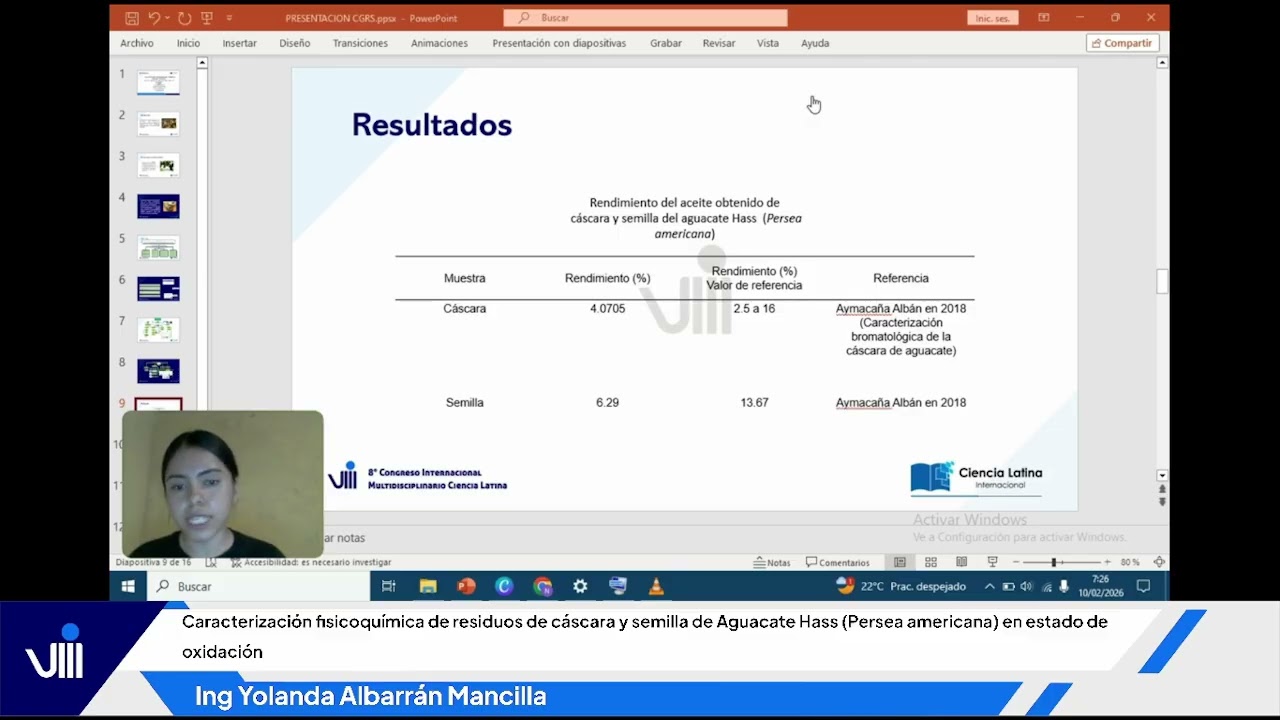Viewport: 1280px width, 720px height.
Task: Open the Transiciones tab
Action: (x=360, y=43)
